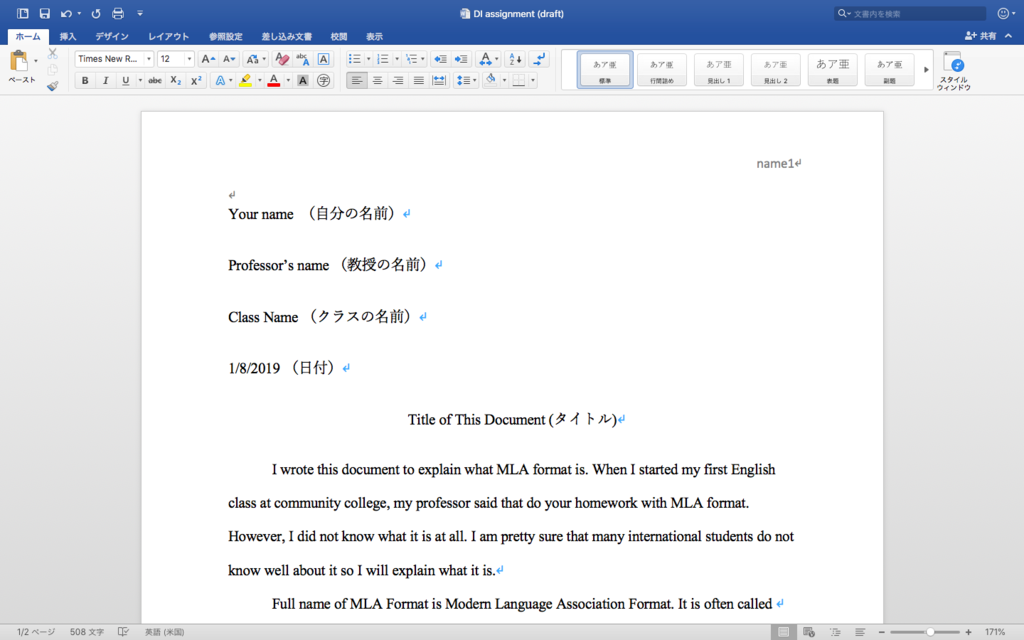Click the Print icon
Image resolution: width=1024 pixels, height=640 pixels.
(118, 13)
